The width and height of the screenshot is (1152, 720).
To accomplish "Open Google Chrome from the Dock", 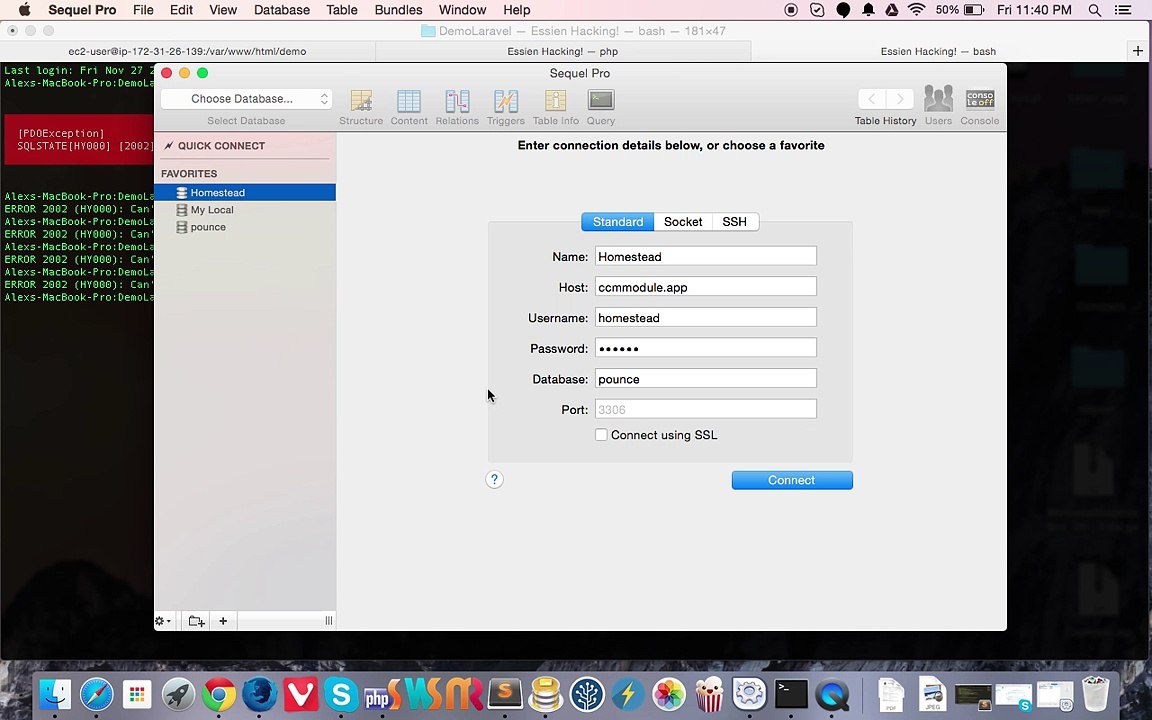I will (x=218, y=694).
